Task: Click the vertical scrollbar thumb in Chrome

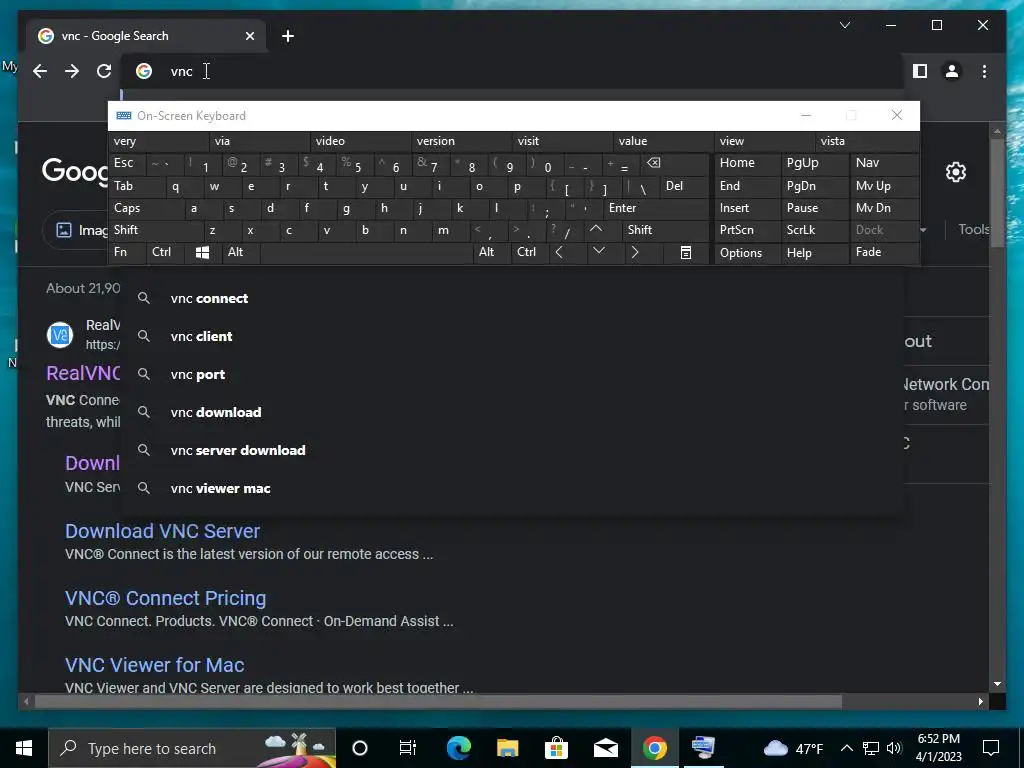Action: (997, 193)
